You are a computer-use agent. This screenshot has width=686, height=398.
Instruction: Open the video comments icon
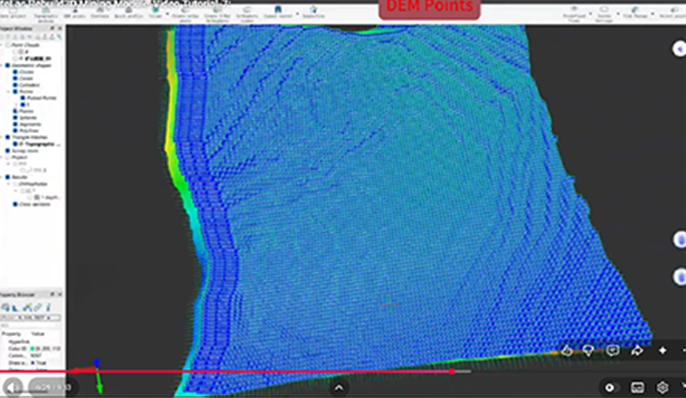click(x=612, y=350)
